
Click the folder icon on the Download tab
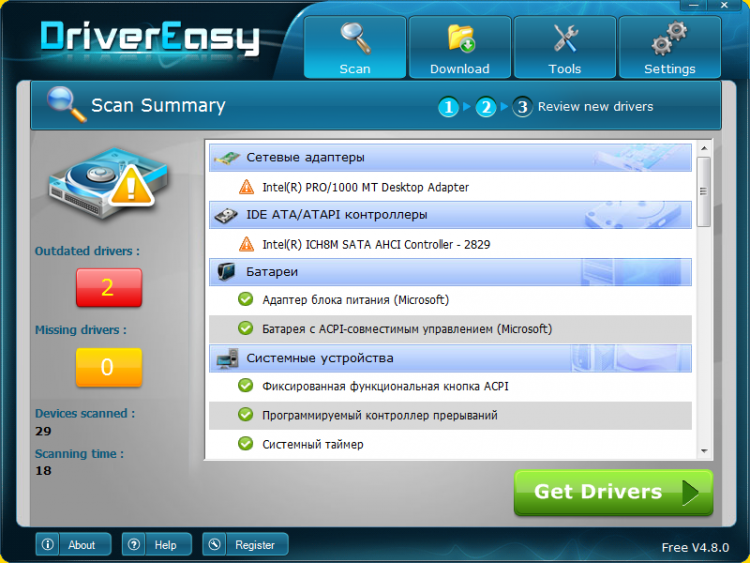[461, 38]
